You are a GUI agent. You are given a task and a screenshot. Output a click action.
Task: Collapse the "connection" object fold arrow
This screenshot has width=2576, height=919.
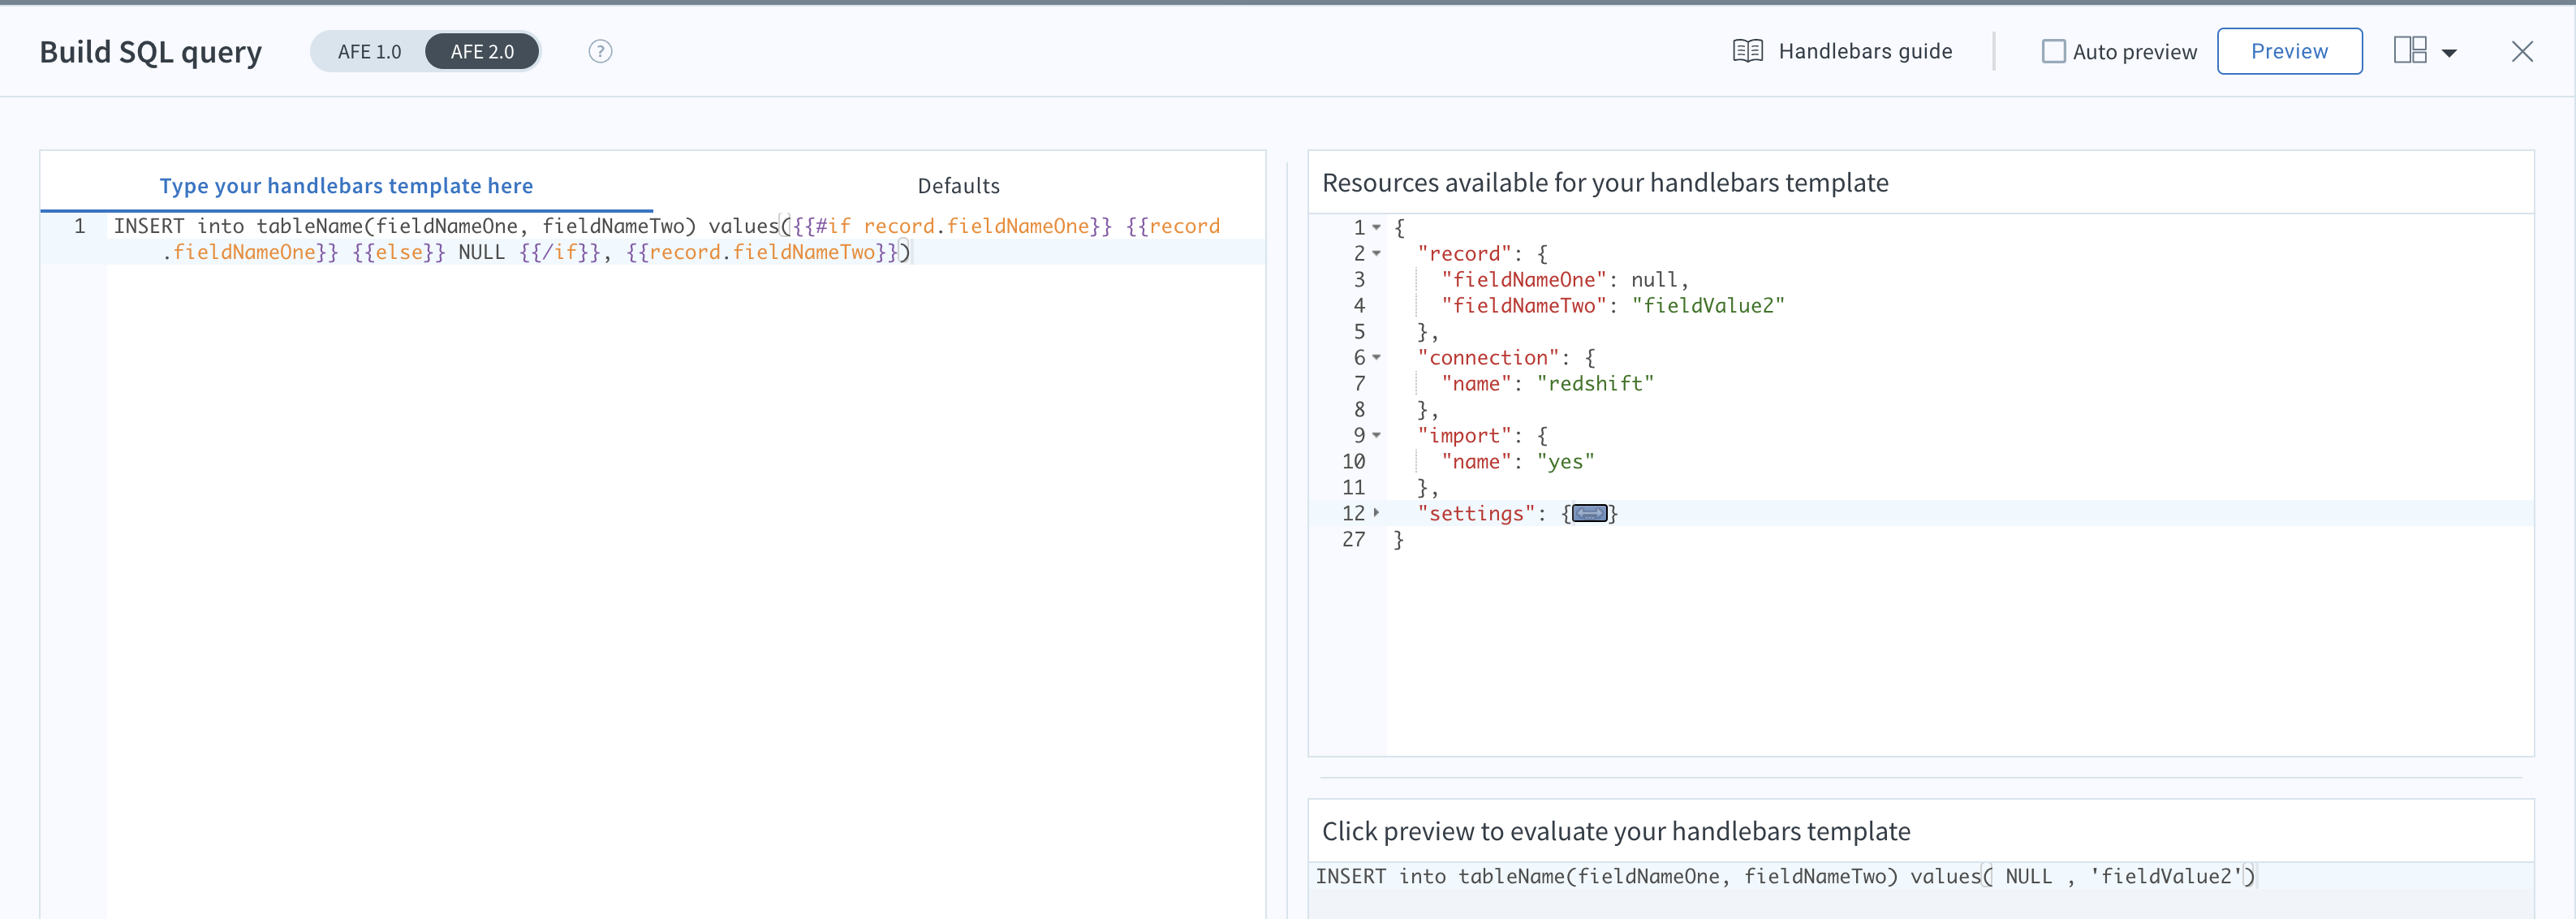(1377, 358)
